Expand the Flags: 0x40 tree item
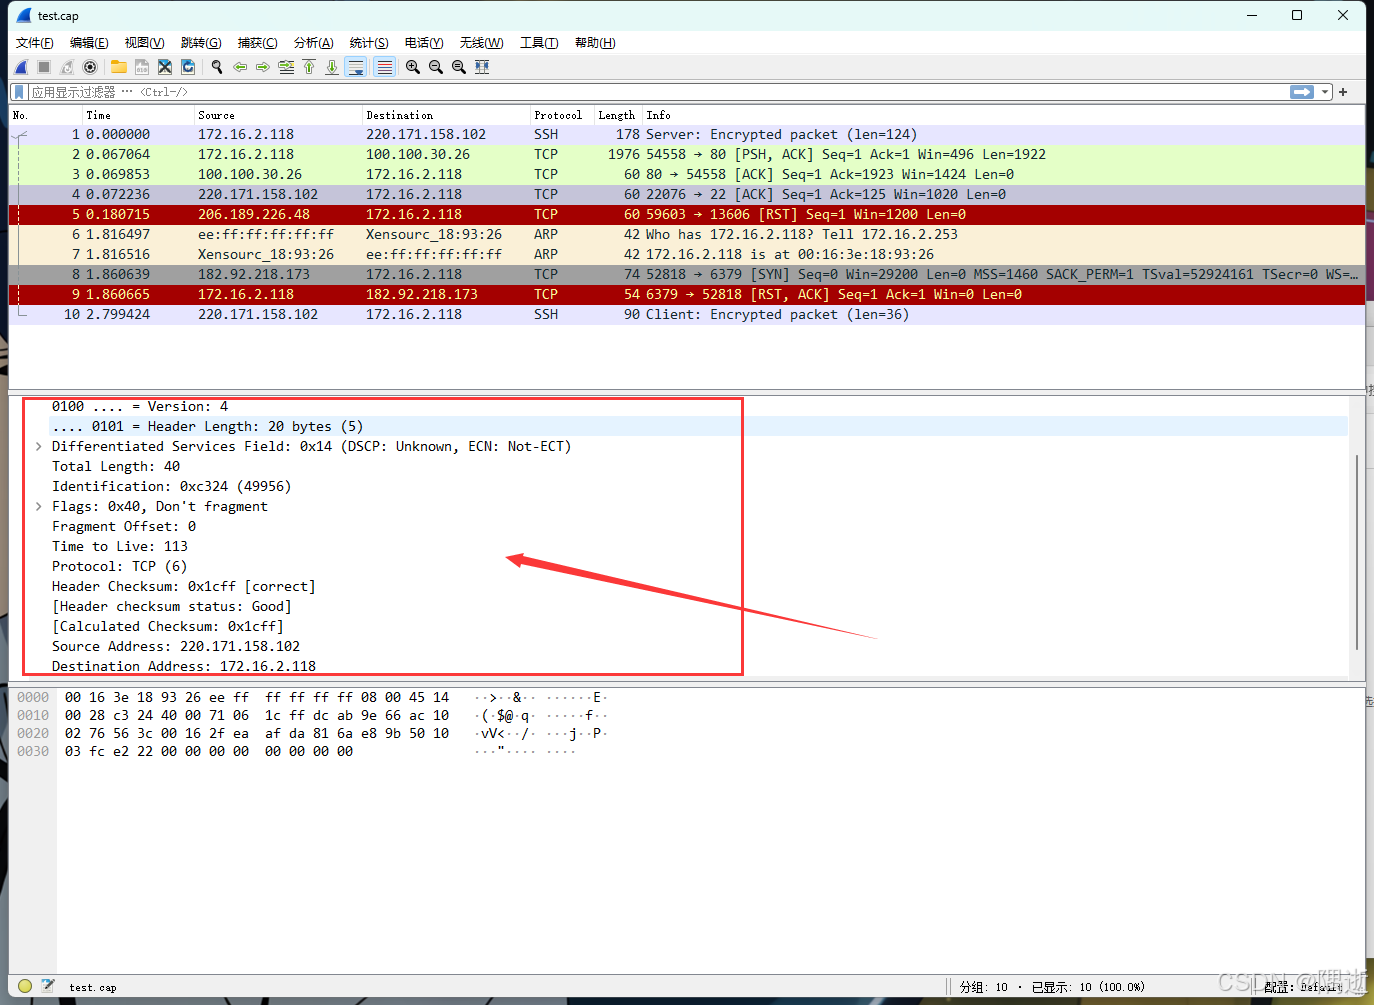This screenshot has width=1374, height=1005. tap(38, 506)
